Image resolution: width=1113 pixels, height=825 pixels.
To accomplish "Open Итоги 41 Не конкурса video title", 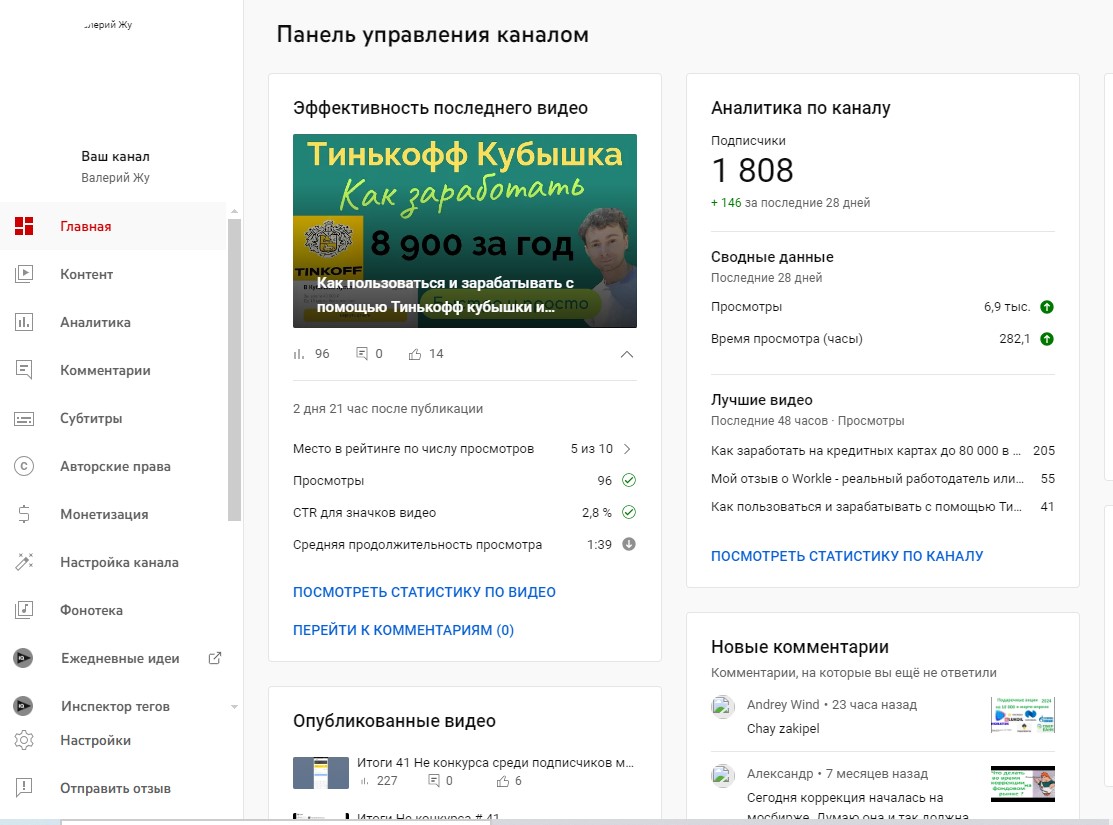I will click(495, 763).
